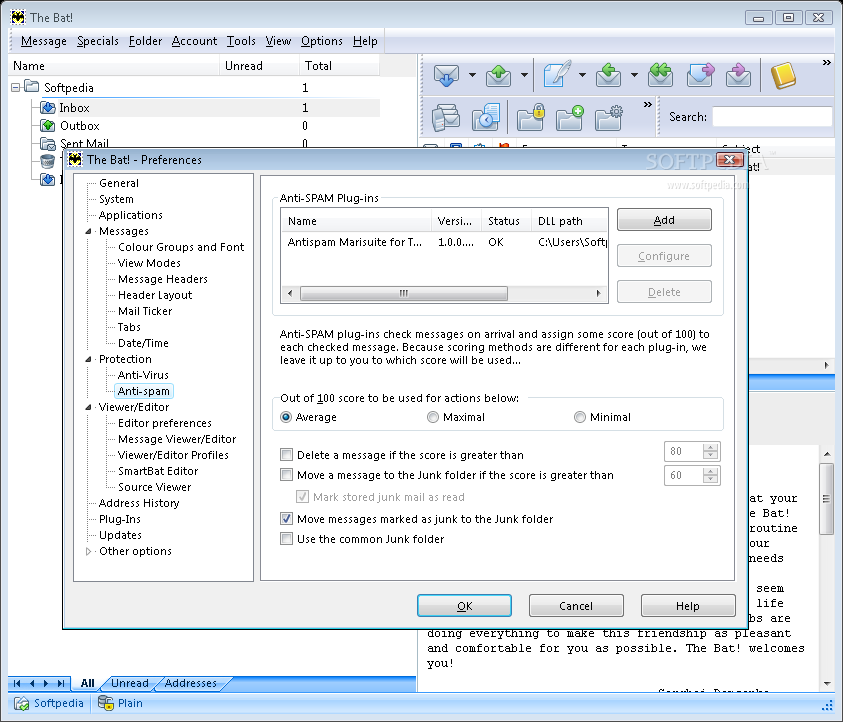Open the Send mail dropdown arrow
843x722 pixels.
(x=524, y=75)
